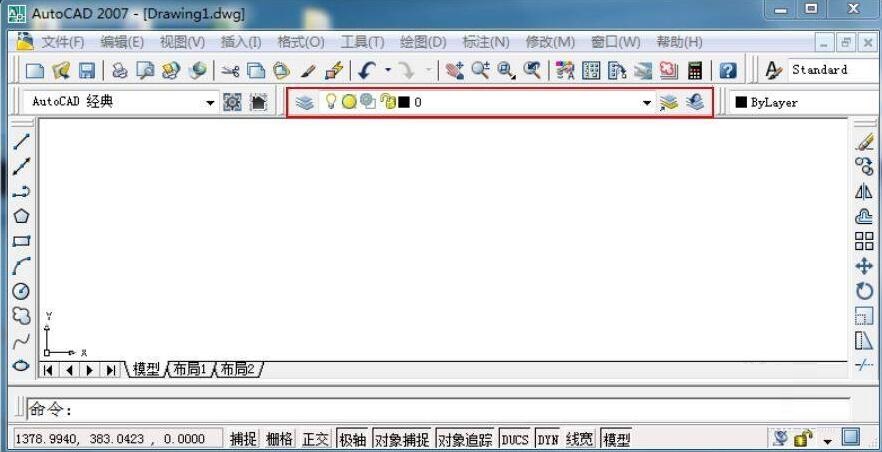Open the 格式(O) menu
882x452 pixels.
click(301, 42)
